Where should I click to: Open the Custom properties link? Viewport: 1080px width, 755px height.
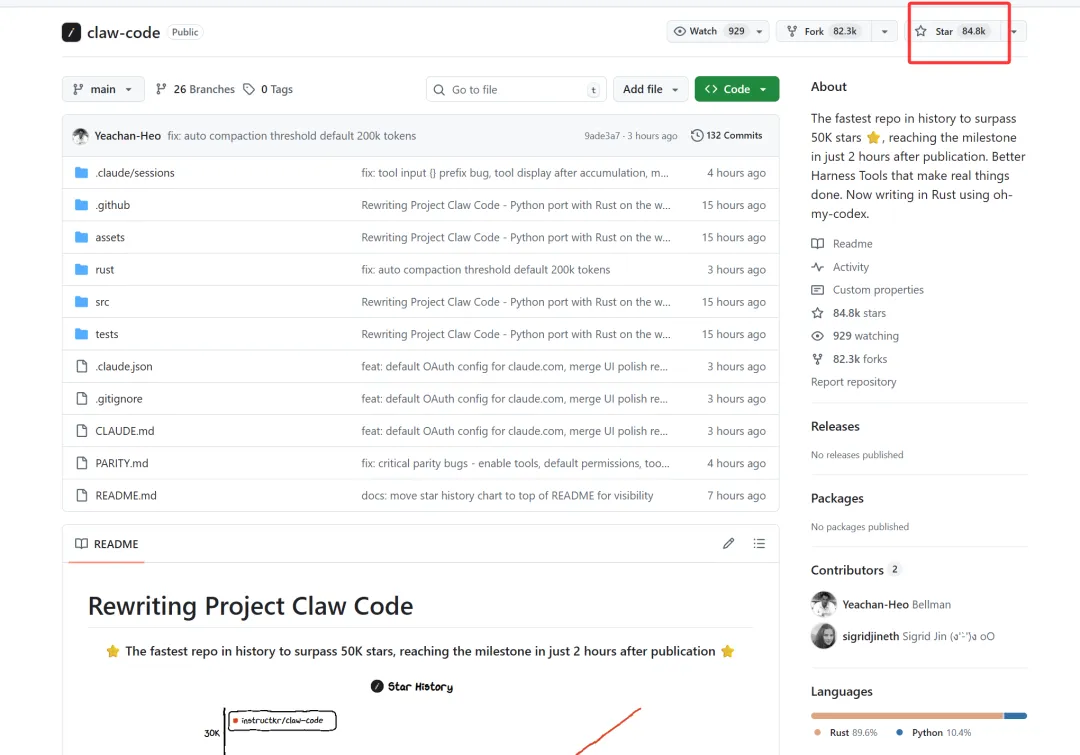point(868,289)
